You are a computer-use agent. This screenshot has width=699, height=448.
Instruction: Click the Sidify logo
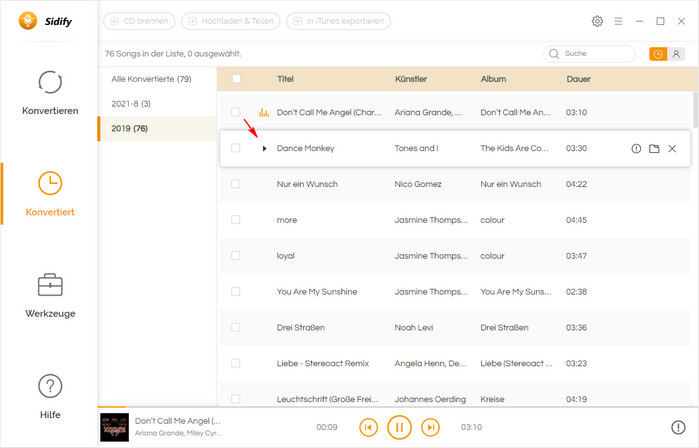coord(45,21)
